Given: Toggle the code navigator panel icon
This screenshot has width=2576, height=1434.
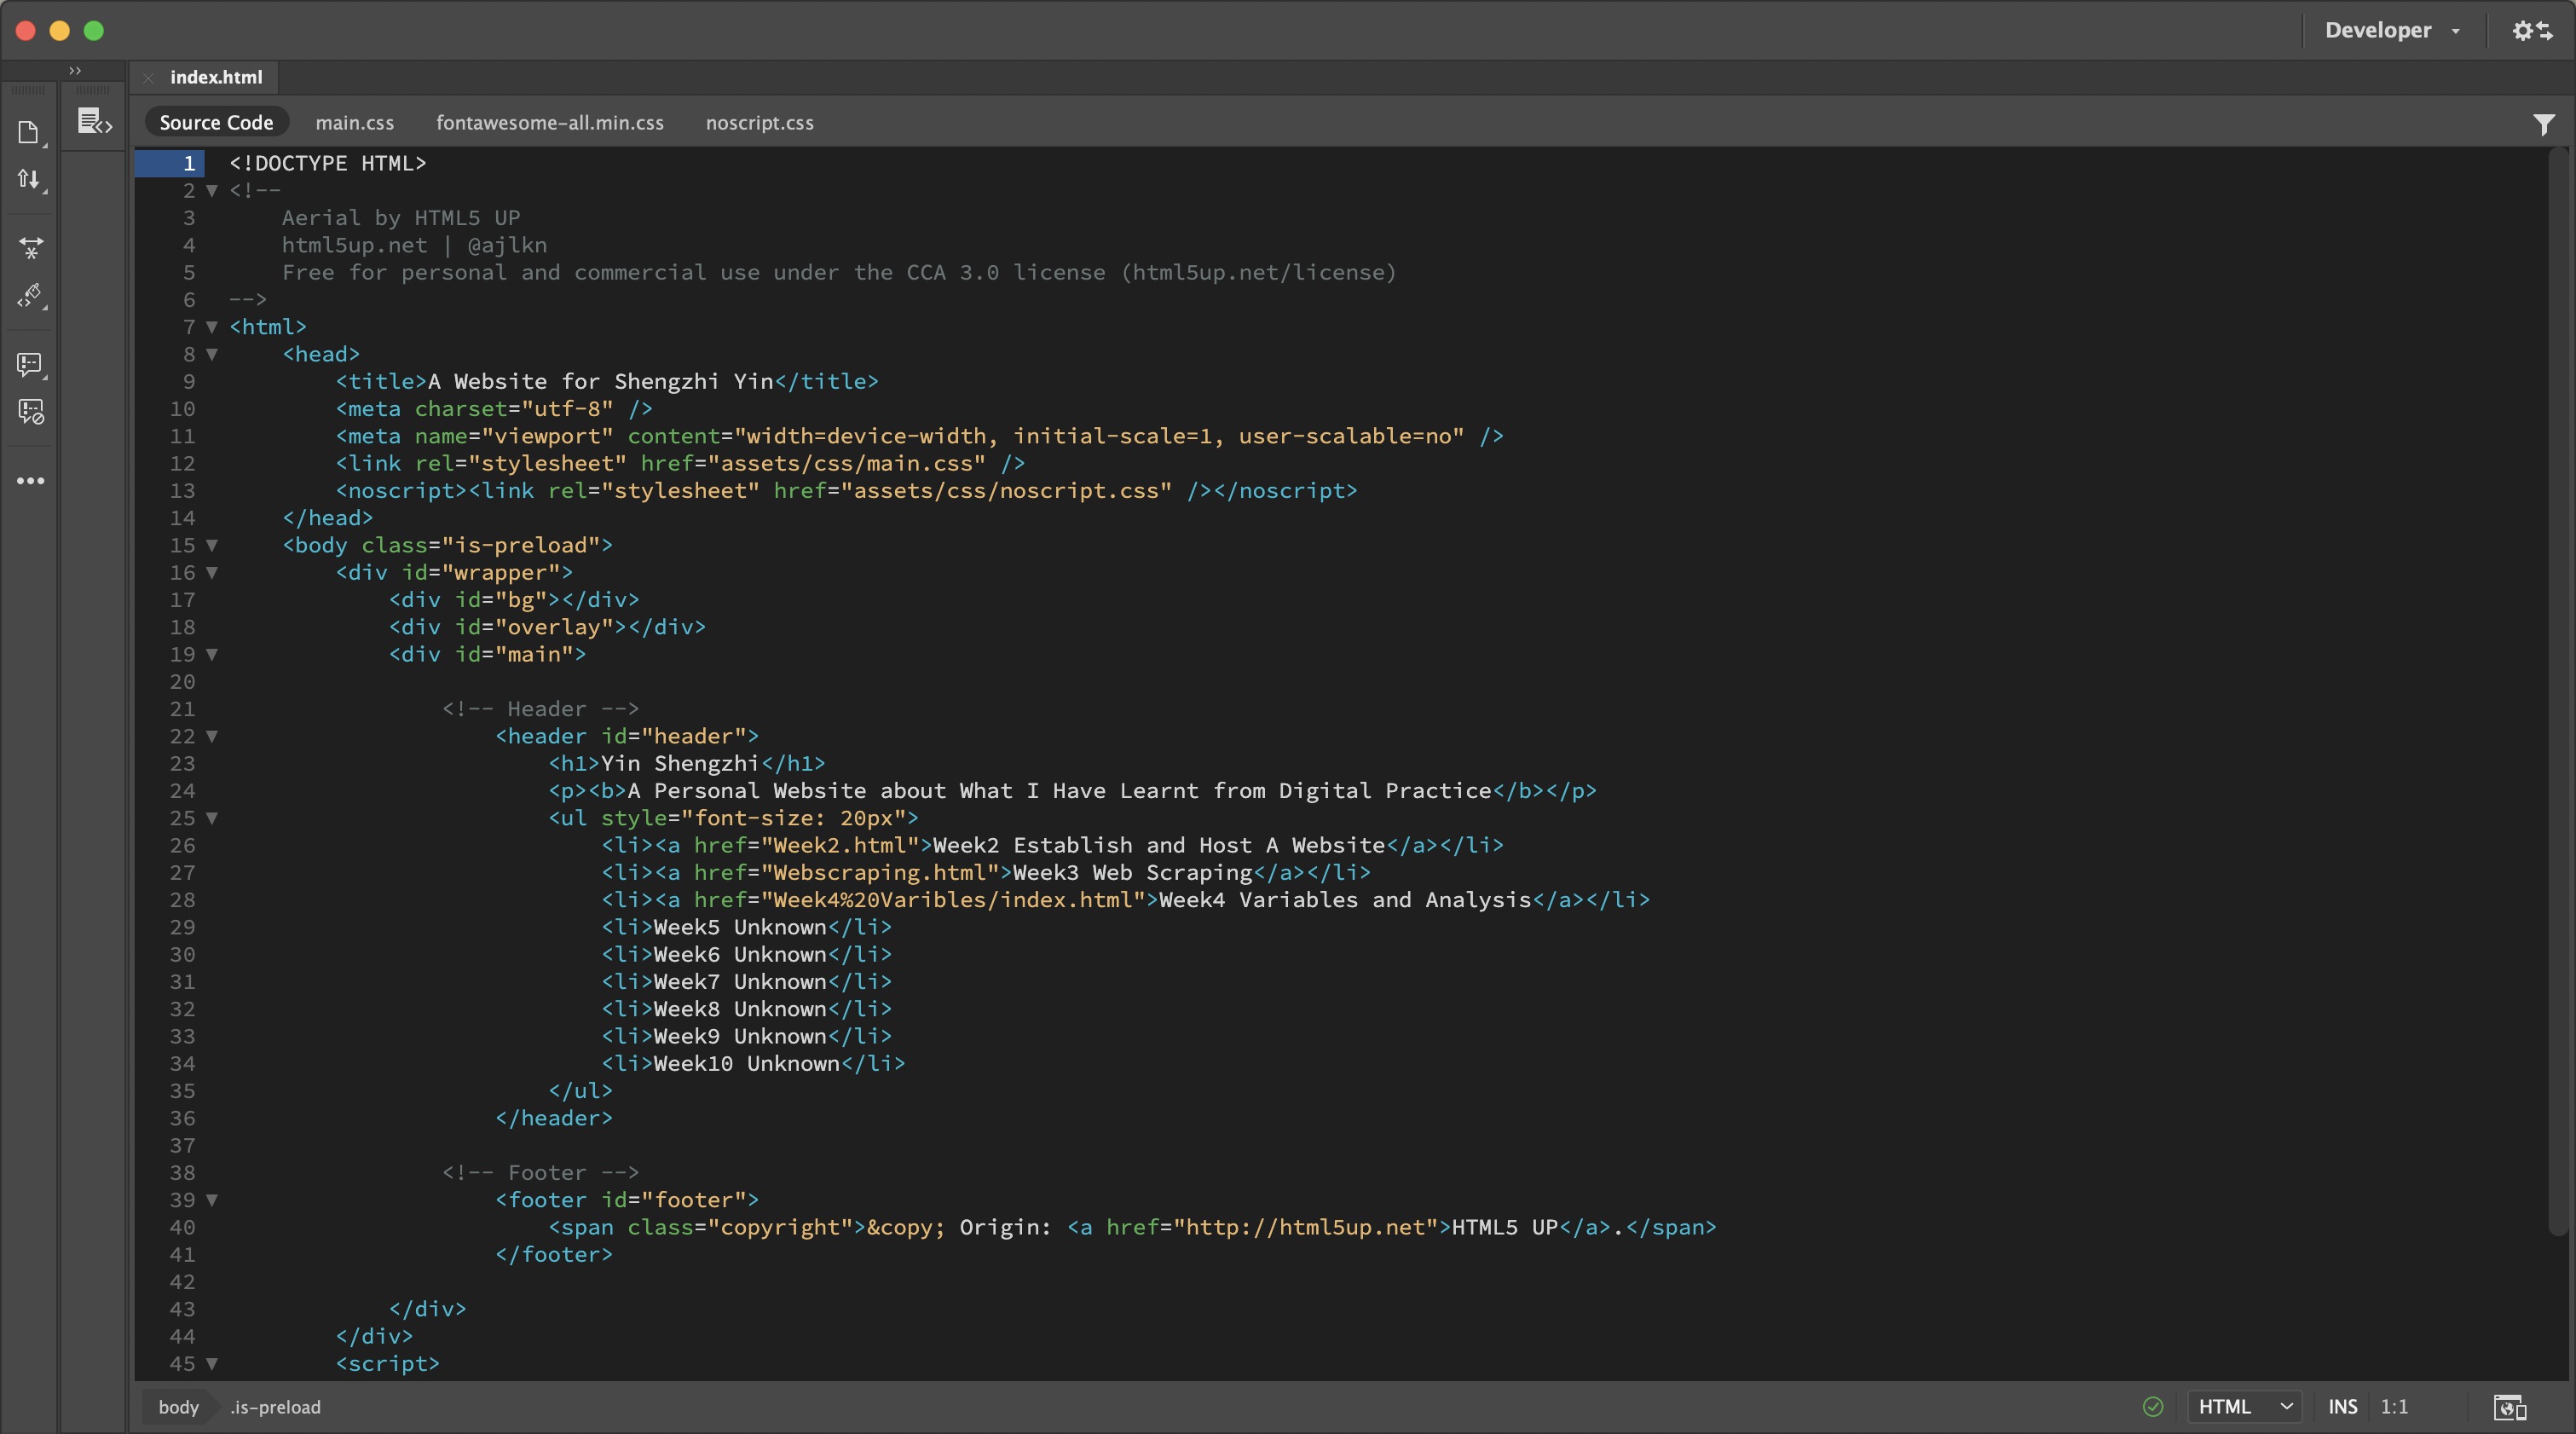Looking at the screenshot, I should (92, 120).
